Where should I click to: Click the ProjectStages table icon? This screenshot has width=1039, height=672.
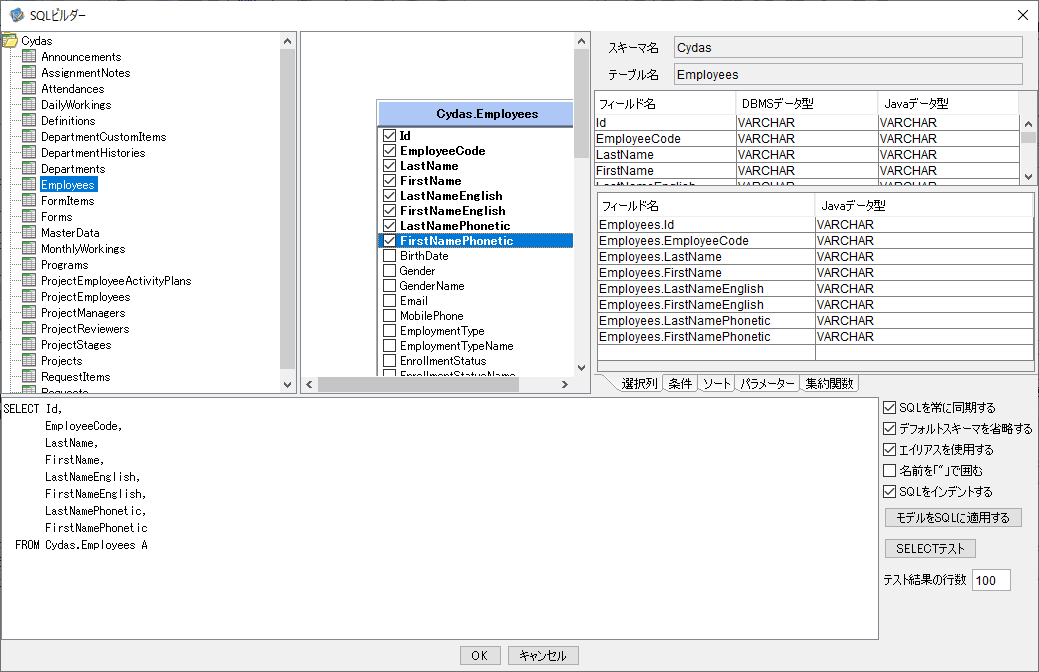point(29,344)
